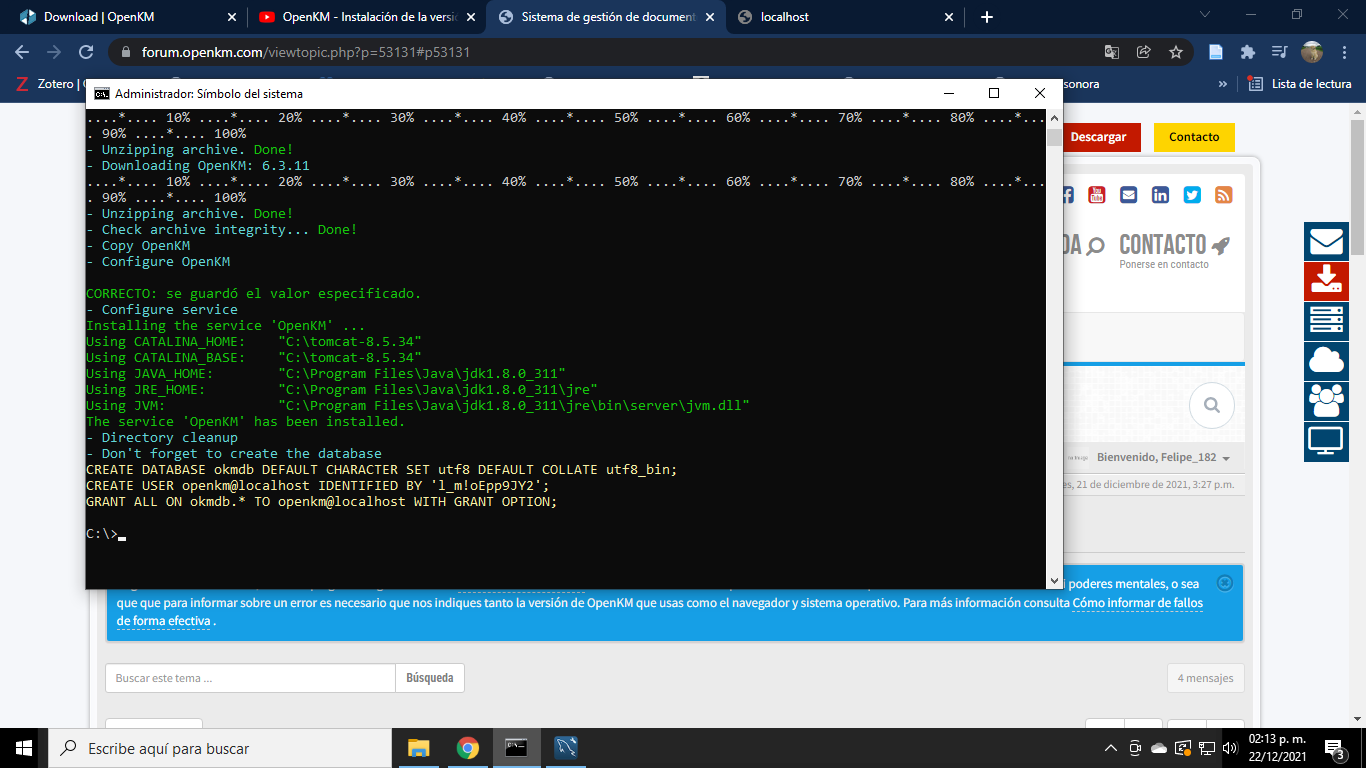Click the red download icon in side panel
This screenshot has height=768, width=1366.
pyautogui.click(x=1326, y=281)
